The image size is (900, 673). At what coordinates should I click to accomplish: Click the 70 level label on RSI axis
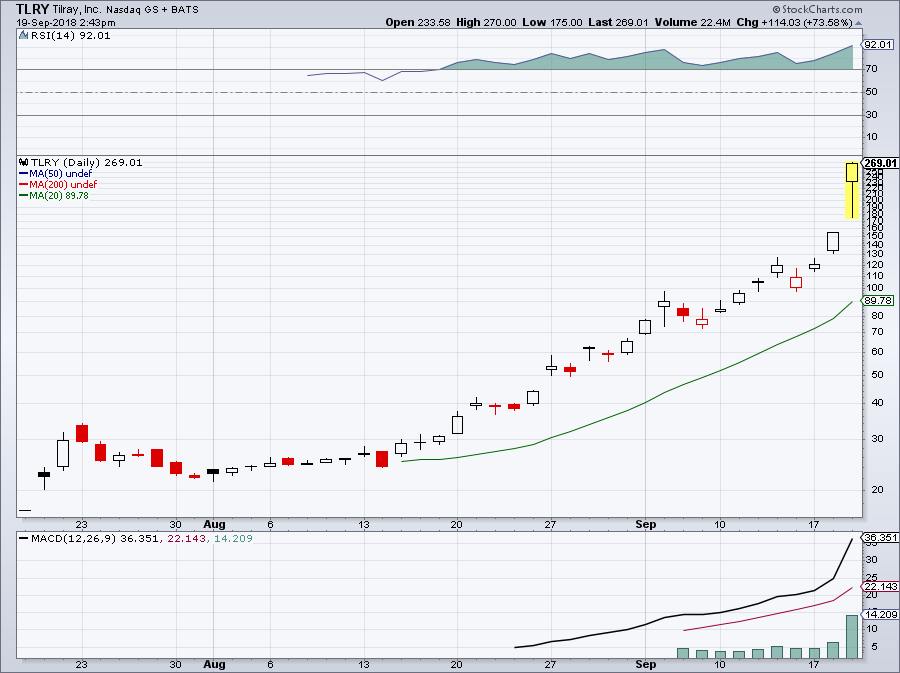(x=871, y=69)
